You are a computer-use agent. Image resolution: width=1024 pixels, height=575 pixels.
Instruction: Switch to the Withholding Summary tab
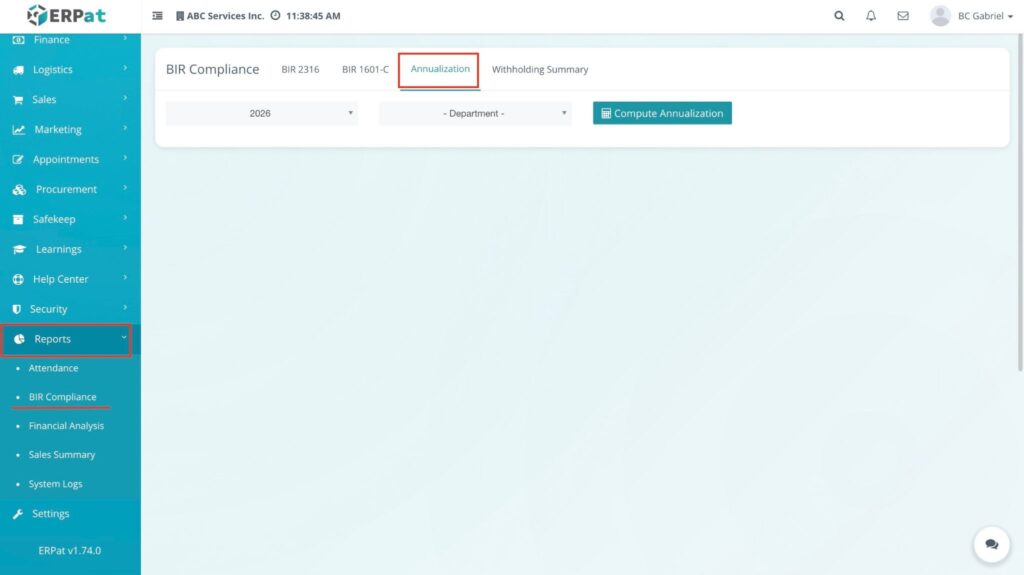(x=540, y=69)
